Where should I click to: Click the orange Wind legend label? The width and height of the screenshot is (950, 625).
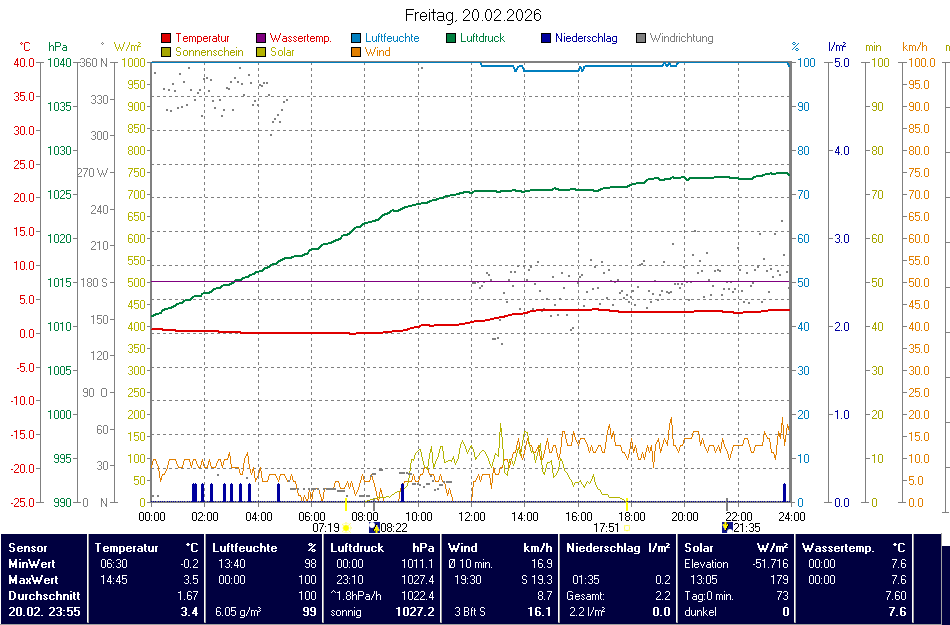point(378,51)
